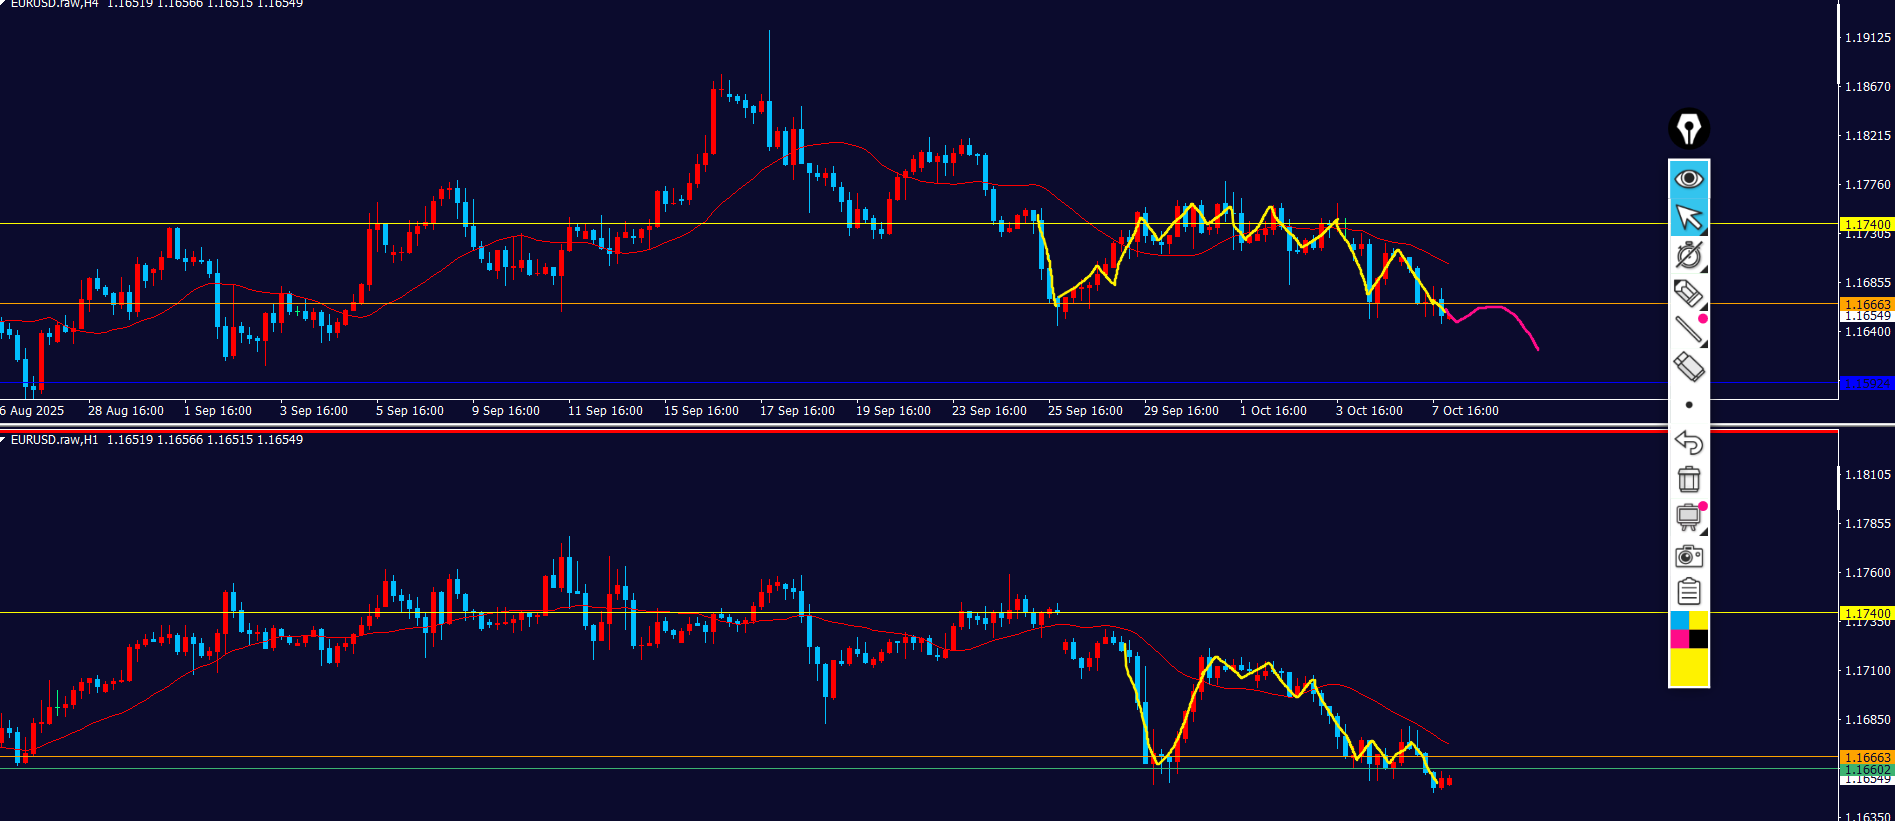Pick the cyan color swatch
This screenshot has height=821, width=1895.
point(1680,621)
